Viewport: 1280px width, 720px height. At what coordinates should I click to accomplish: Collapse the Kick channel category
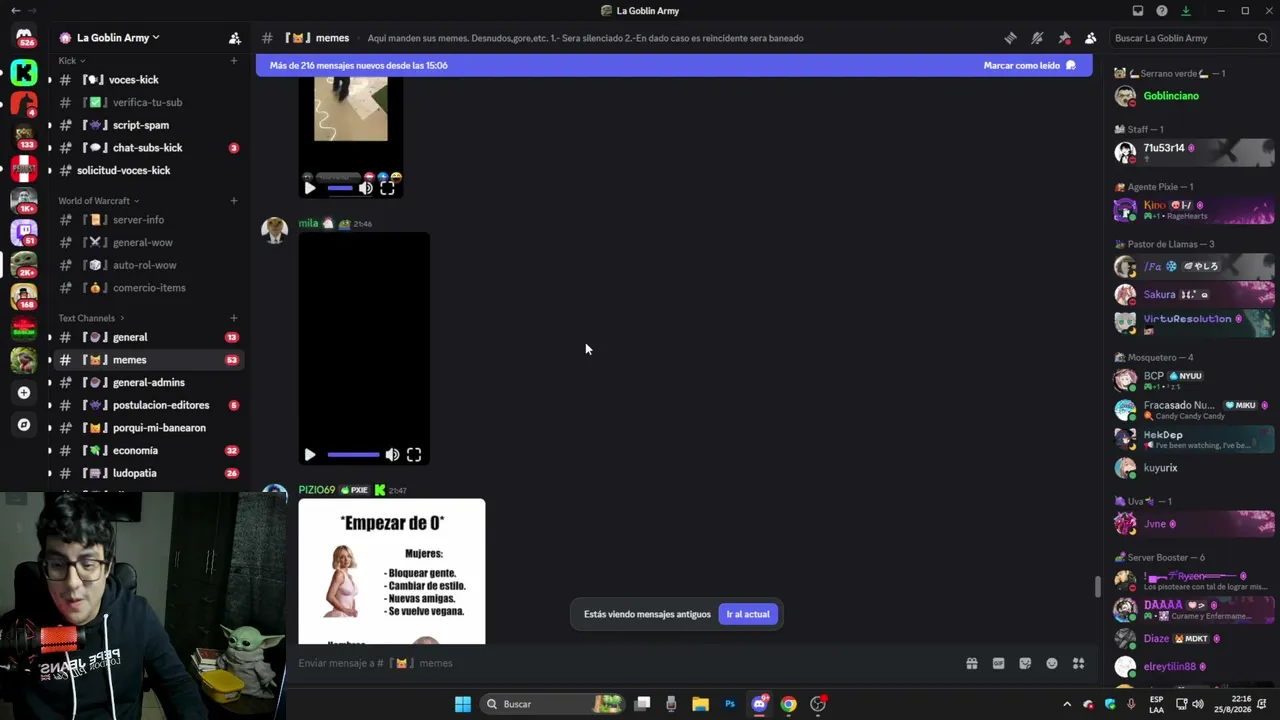click(71, 61)
